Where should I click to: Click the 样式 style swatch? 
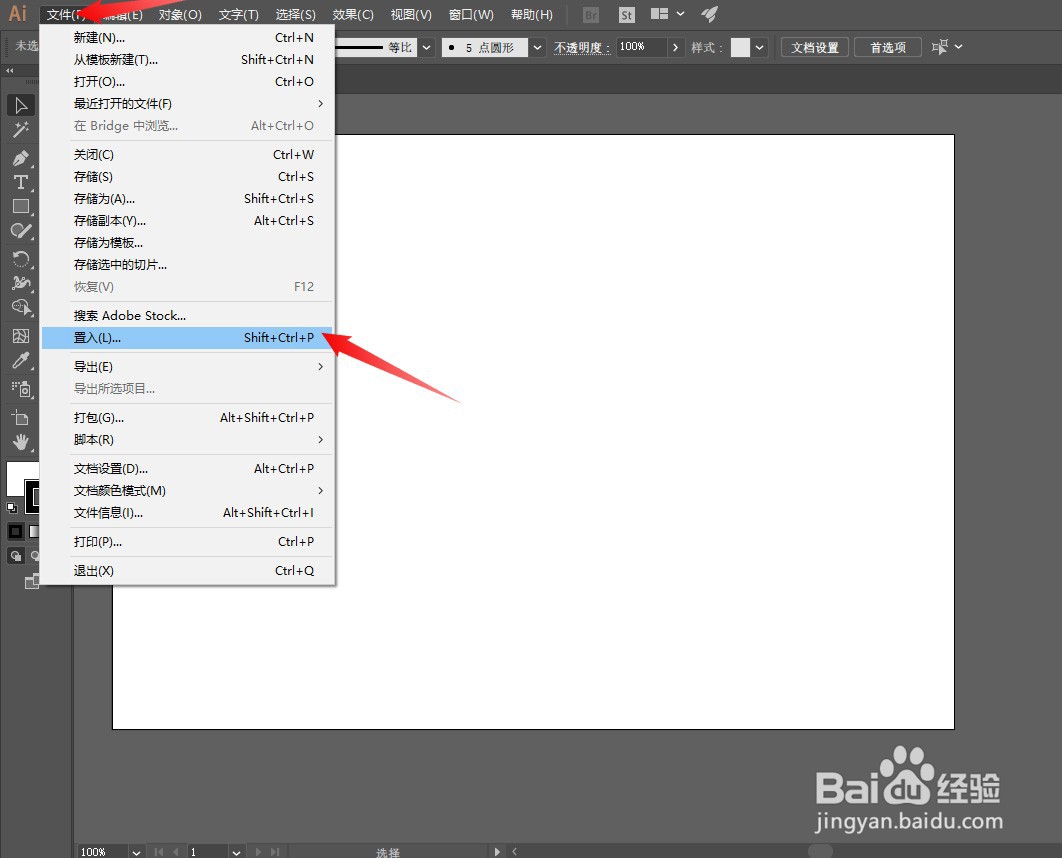tap(740, 47)
